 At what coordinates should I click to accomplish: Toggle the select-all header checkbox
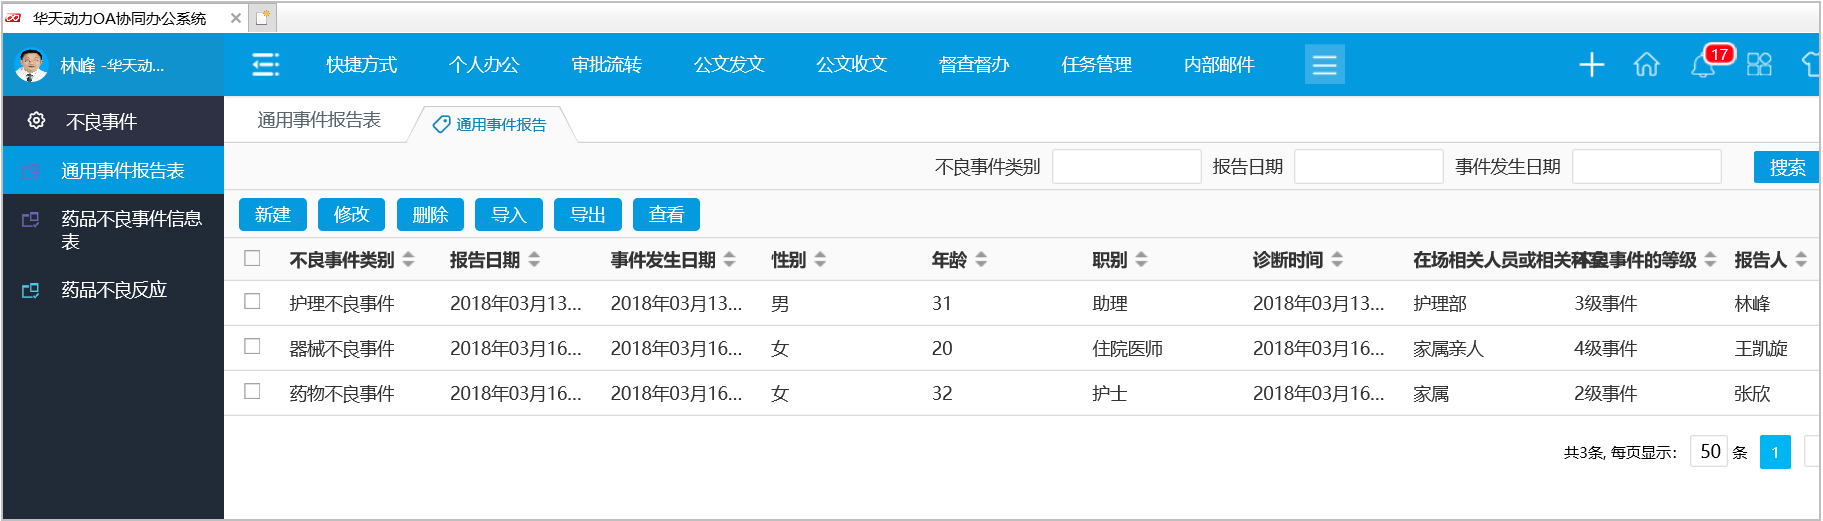pyautogui.click(x=252, y=259)
